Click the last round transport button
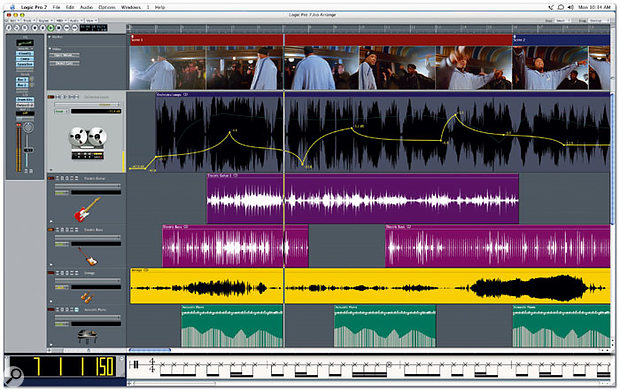The height and width of the screenshot is (390, 620). point(74,28)
